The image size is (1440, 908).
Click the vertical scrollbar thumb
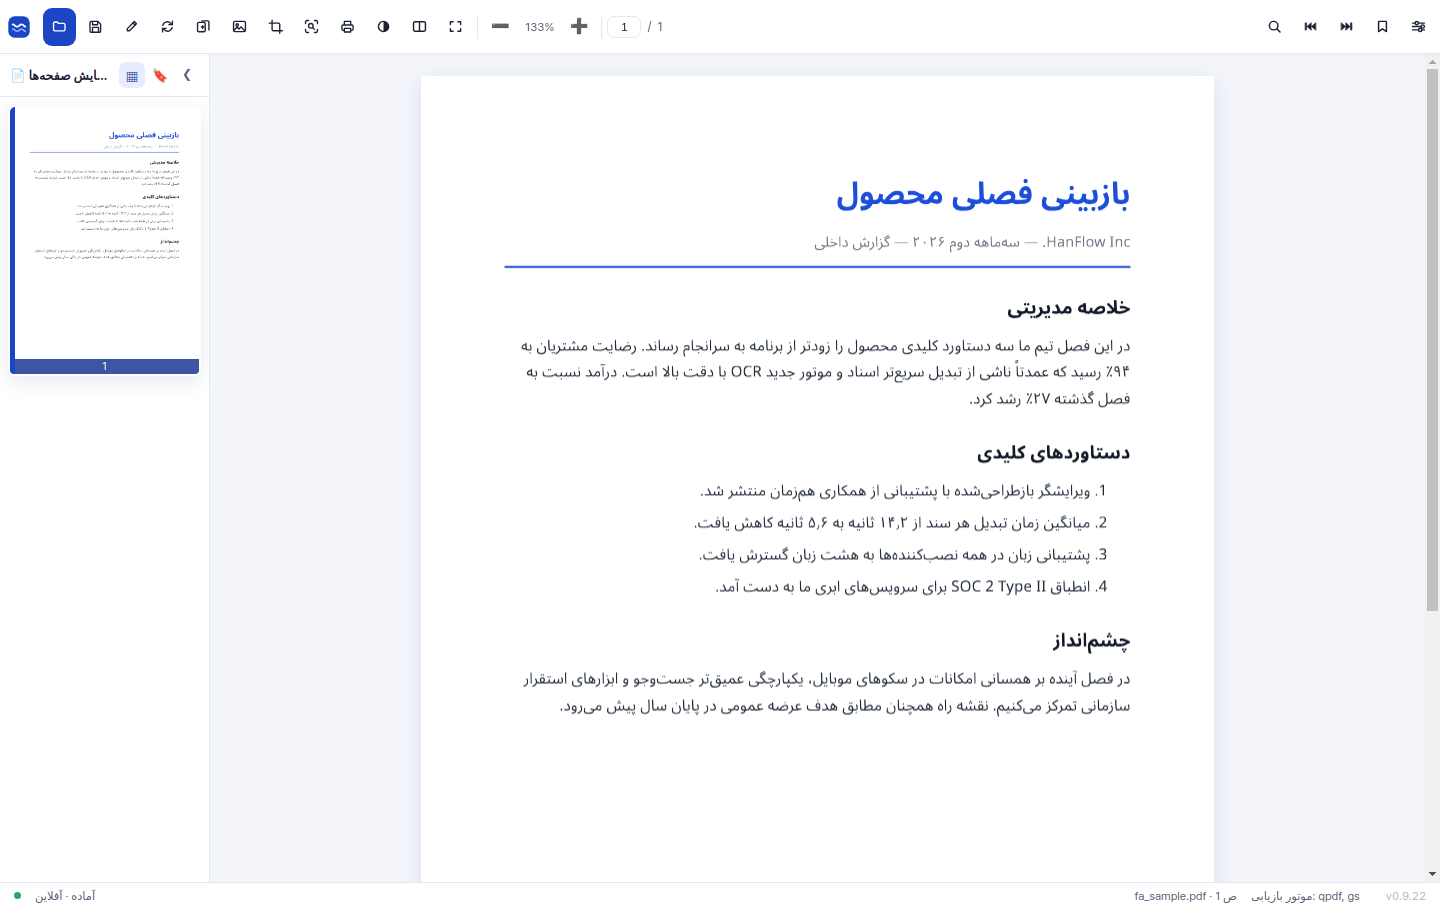point(1432,340)
